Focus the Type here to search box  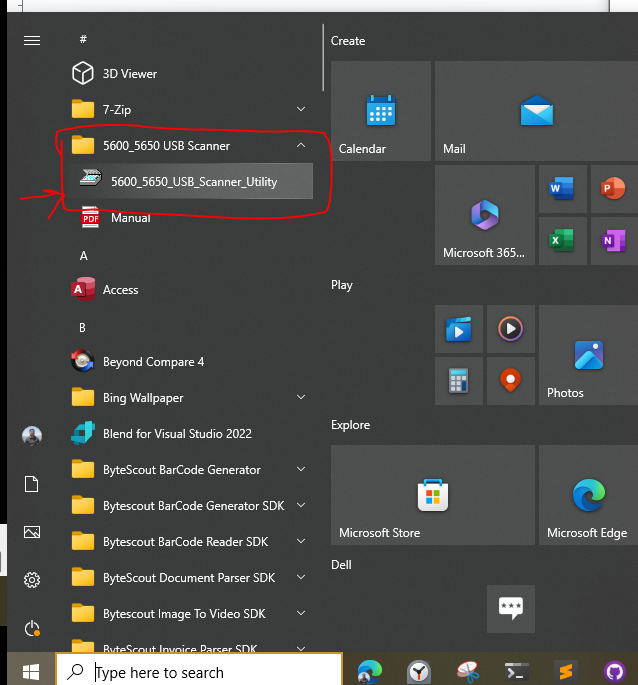point(199,671)
